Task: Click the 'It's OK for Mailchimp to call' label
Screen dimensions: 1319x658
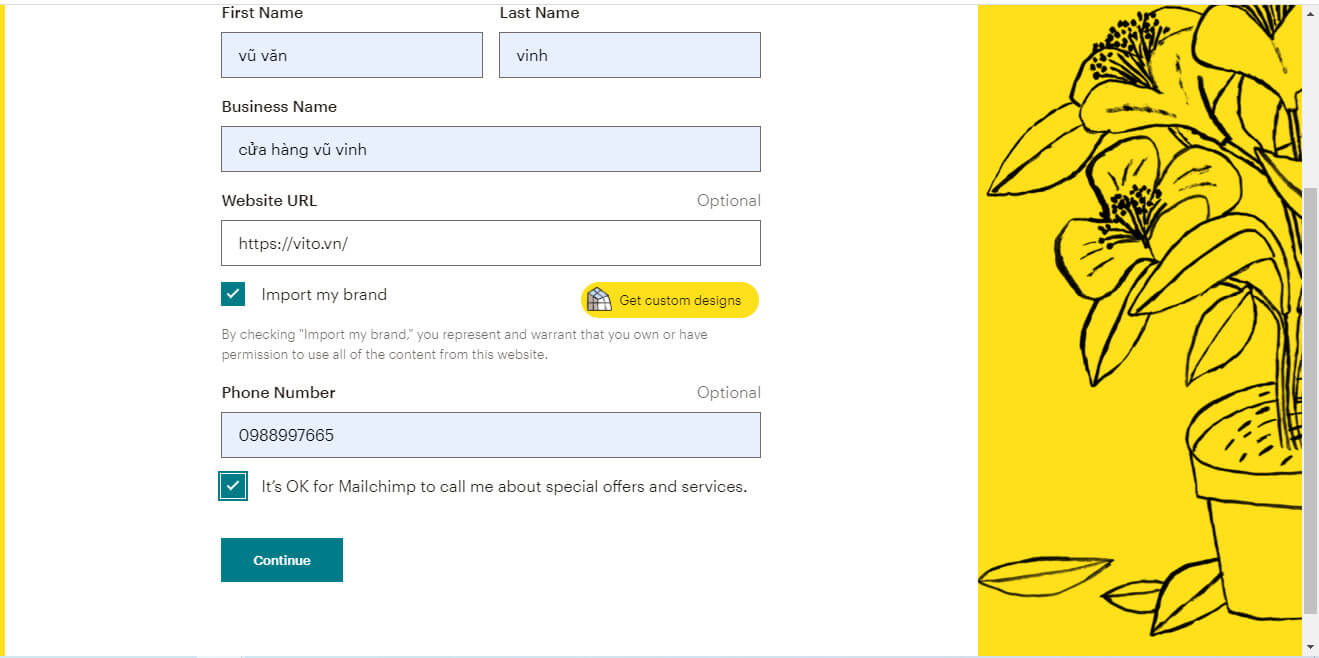Action: pyautogui.click(x=504, y=487)
